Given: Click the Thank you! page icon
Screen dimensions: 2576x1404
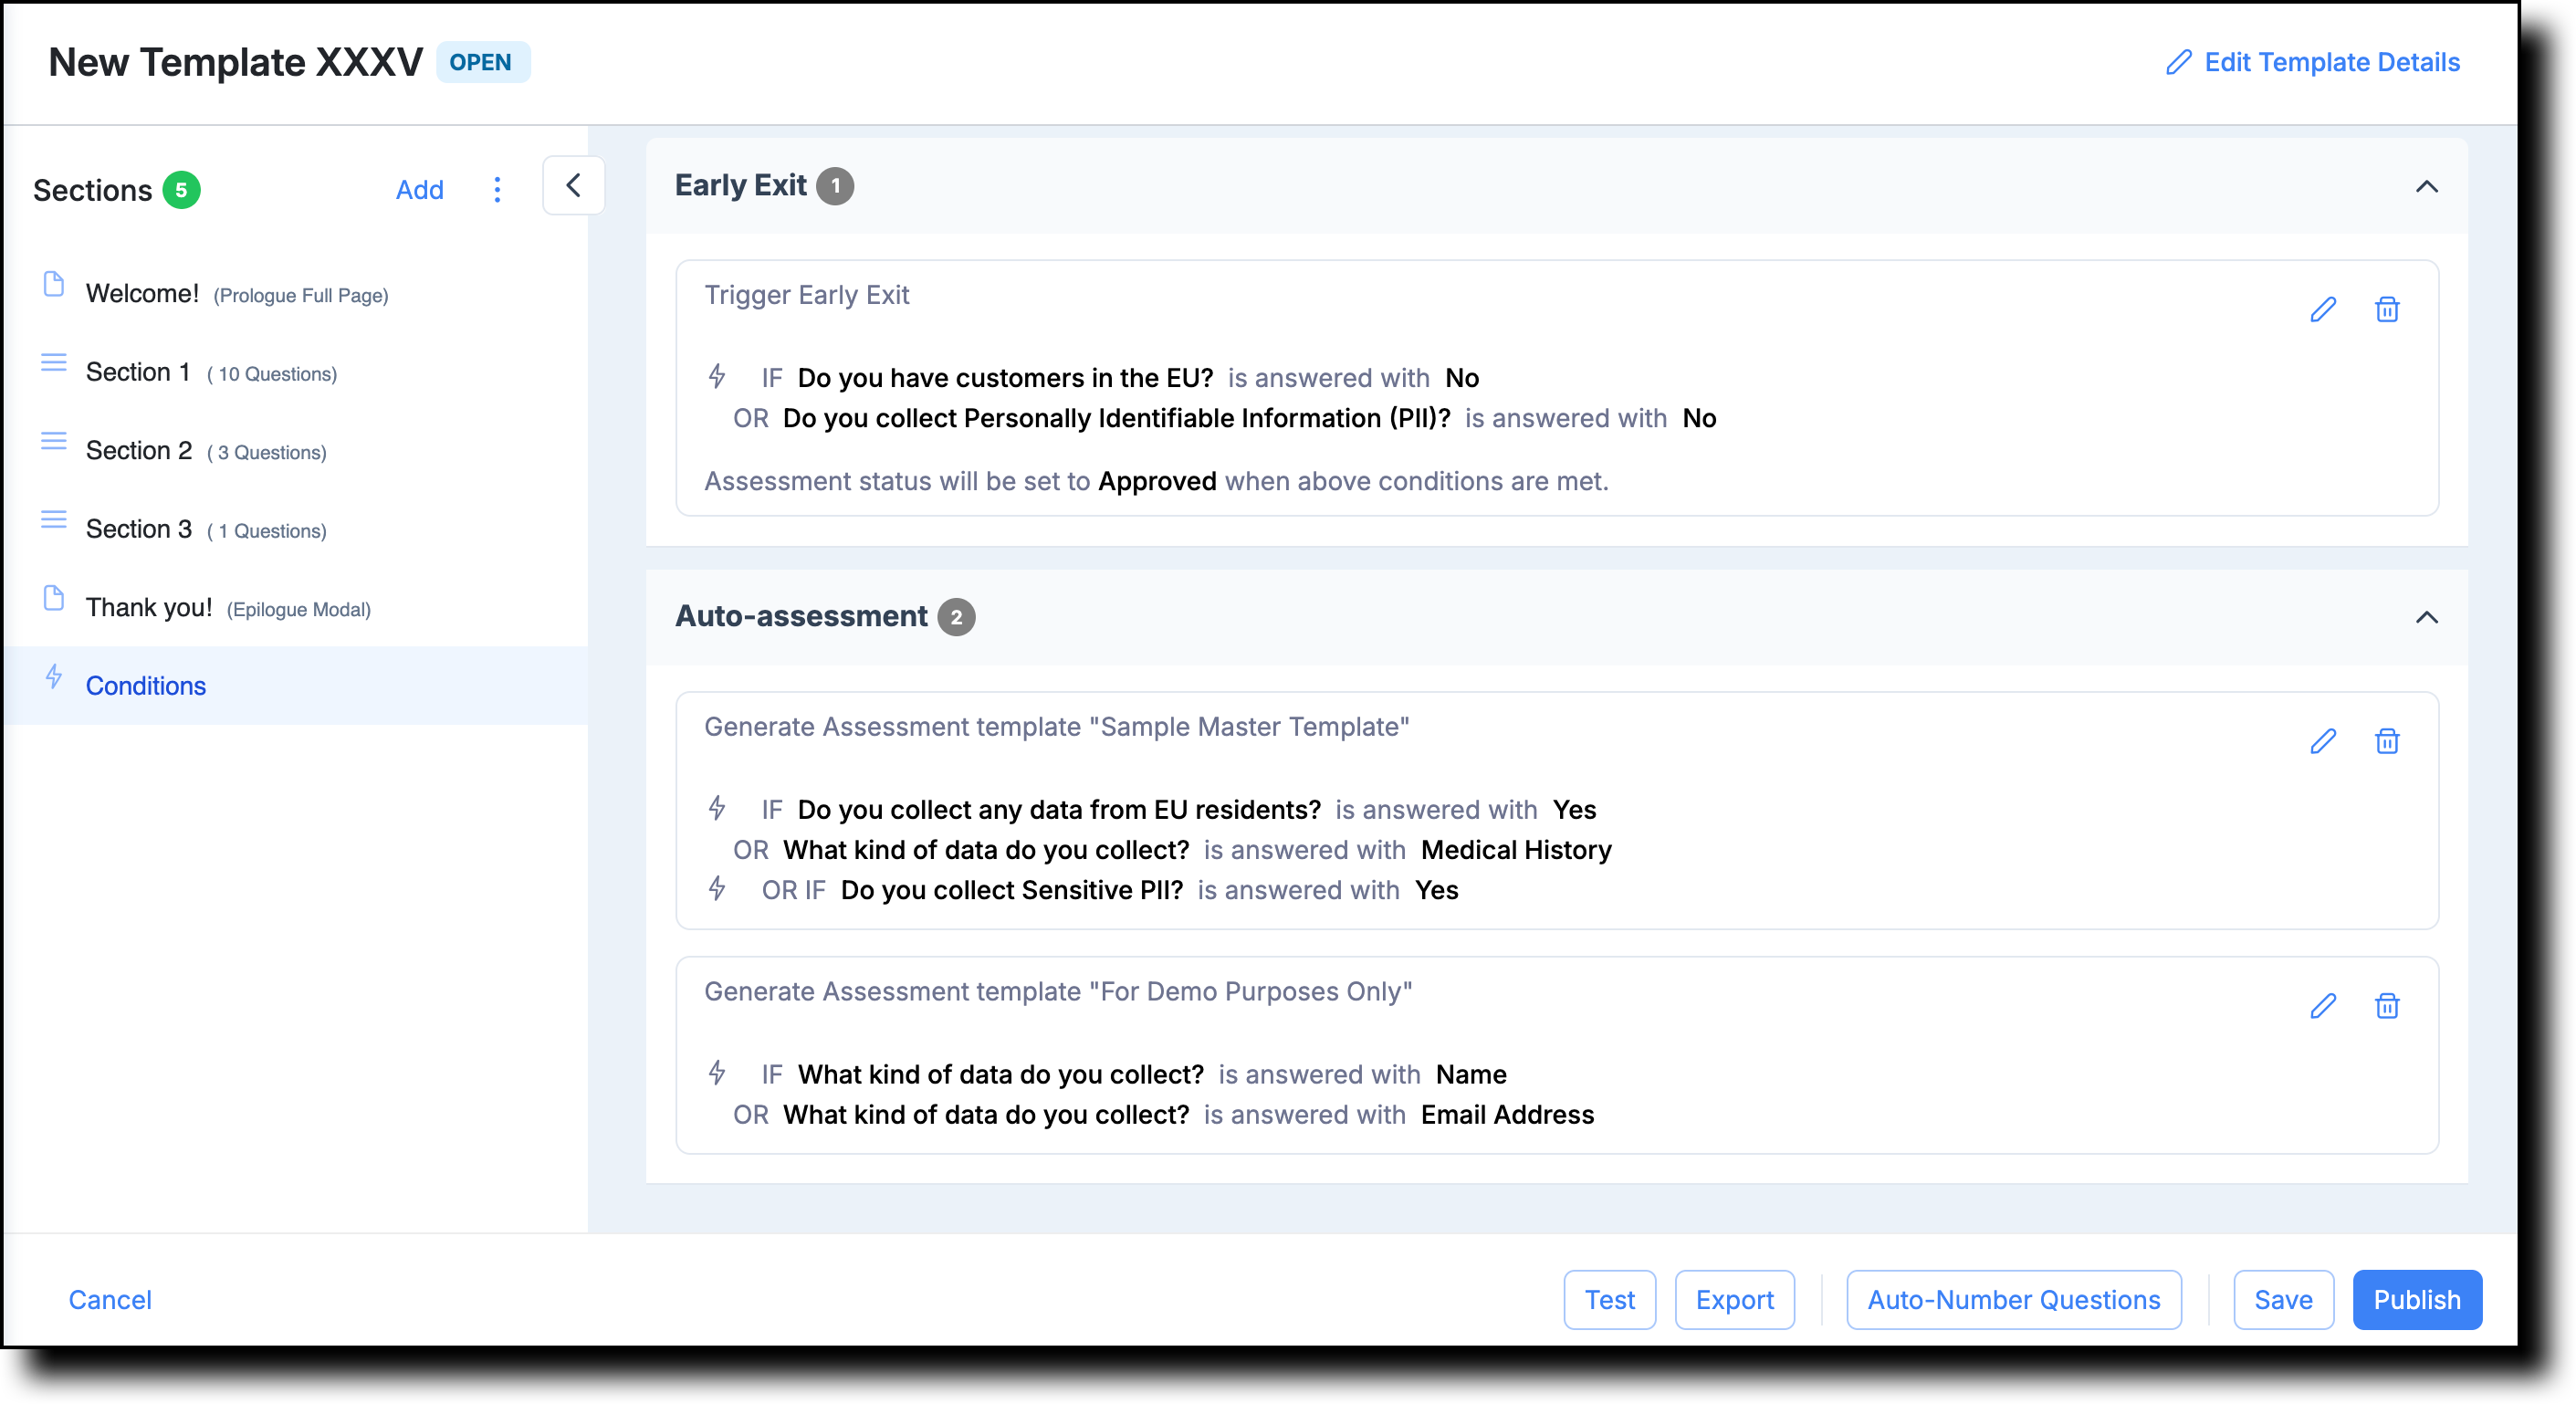Looking at the screenshot, I should [54, 599].
